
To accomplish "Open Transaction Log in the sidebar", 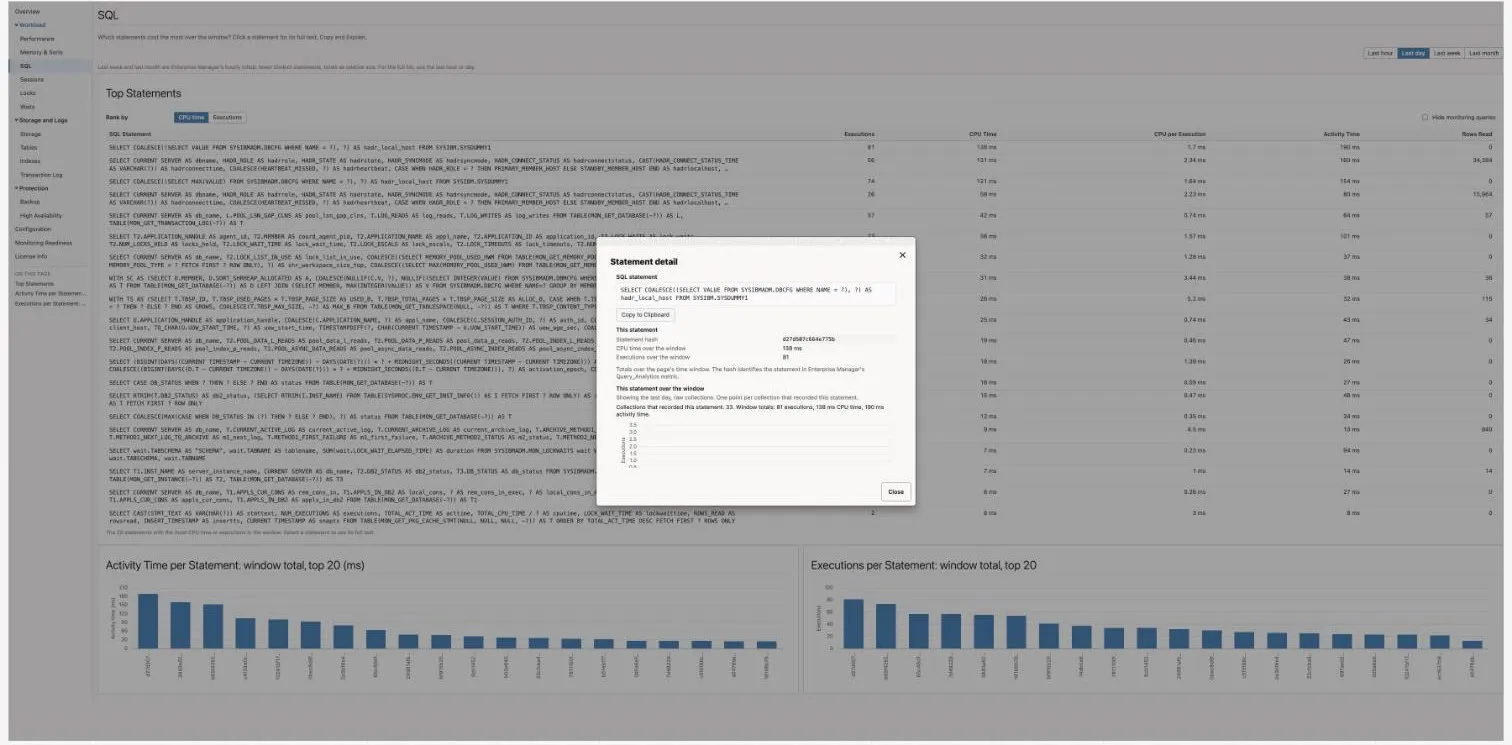I will pos(41,174).
